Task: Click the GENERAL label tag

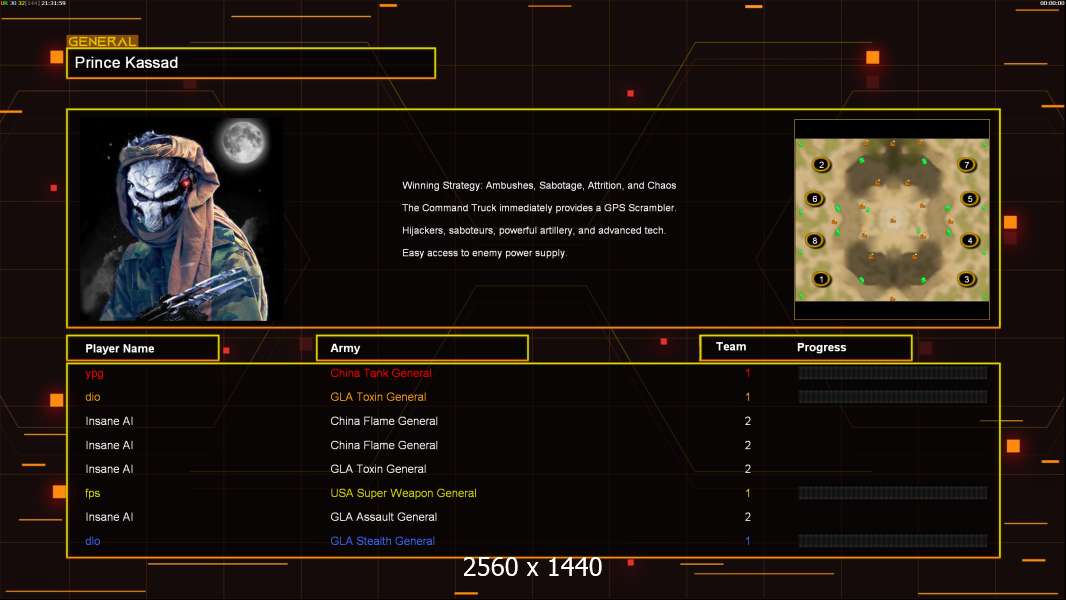Action: 102,41
